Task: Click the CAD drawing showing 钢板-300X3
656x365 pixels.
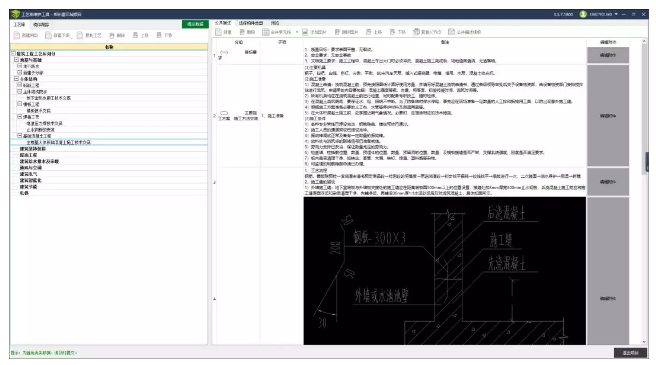Action: click(445, 271)
